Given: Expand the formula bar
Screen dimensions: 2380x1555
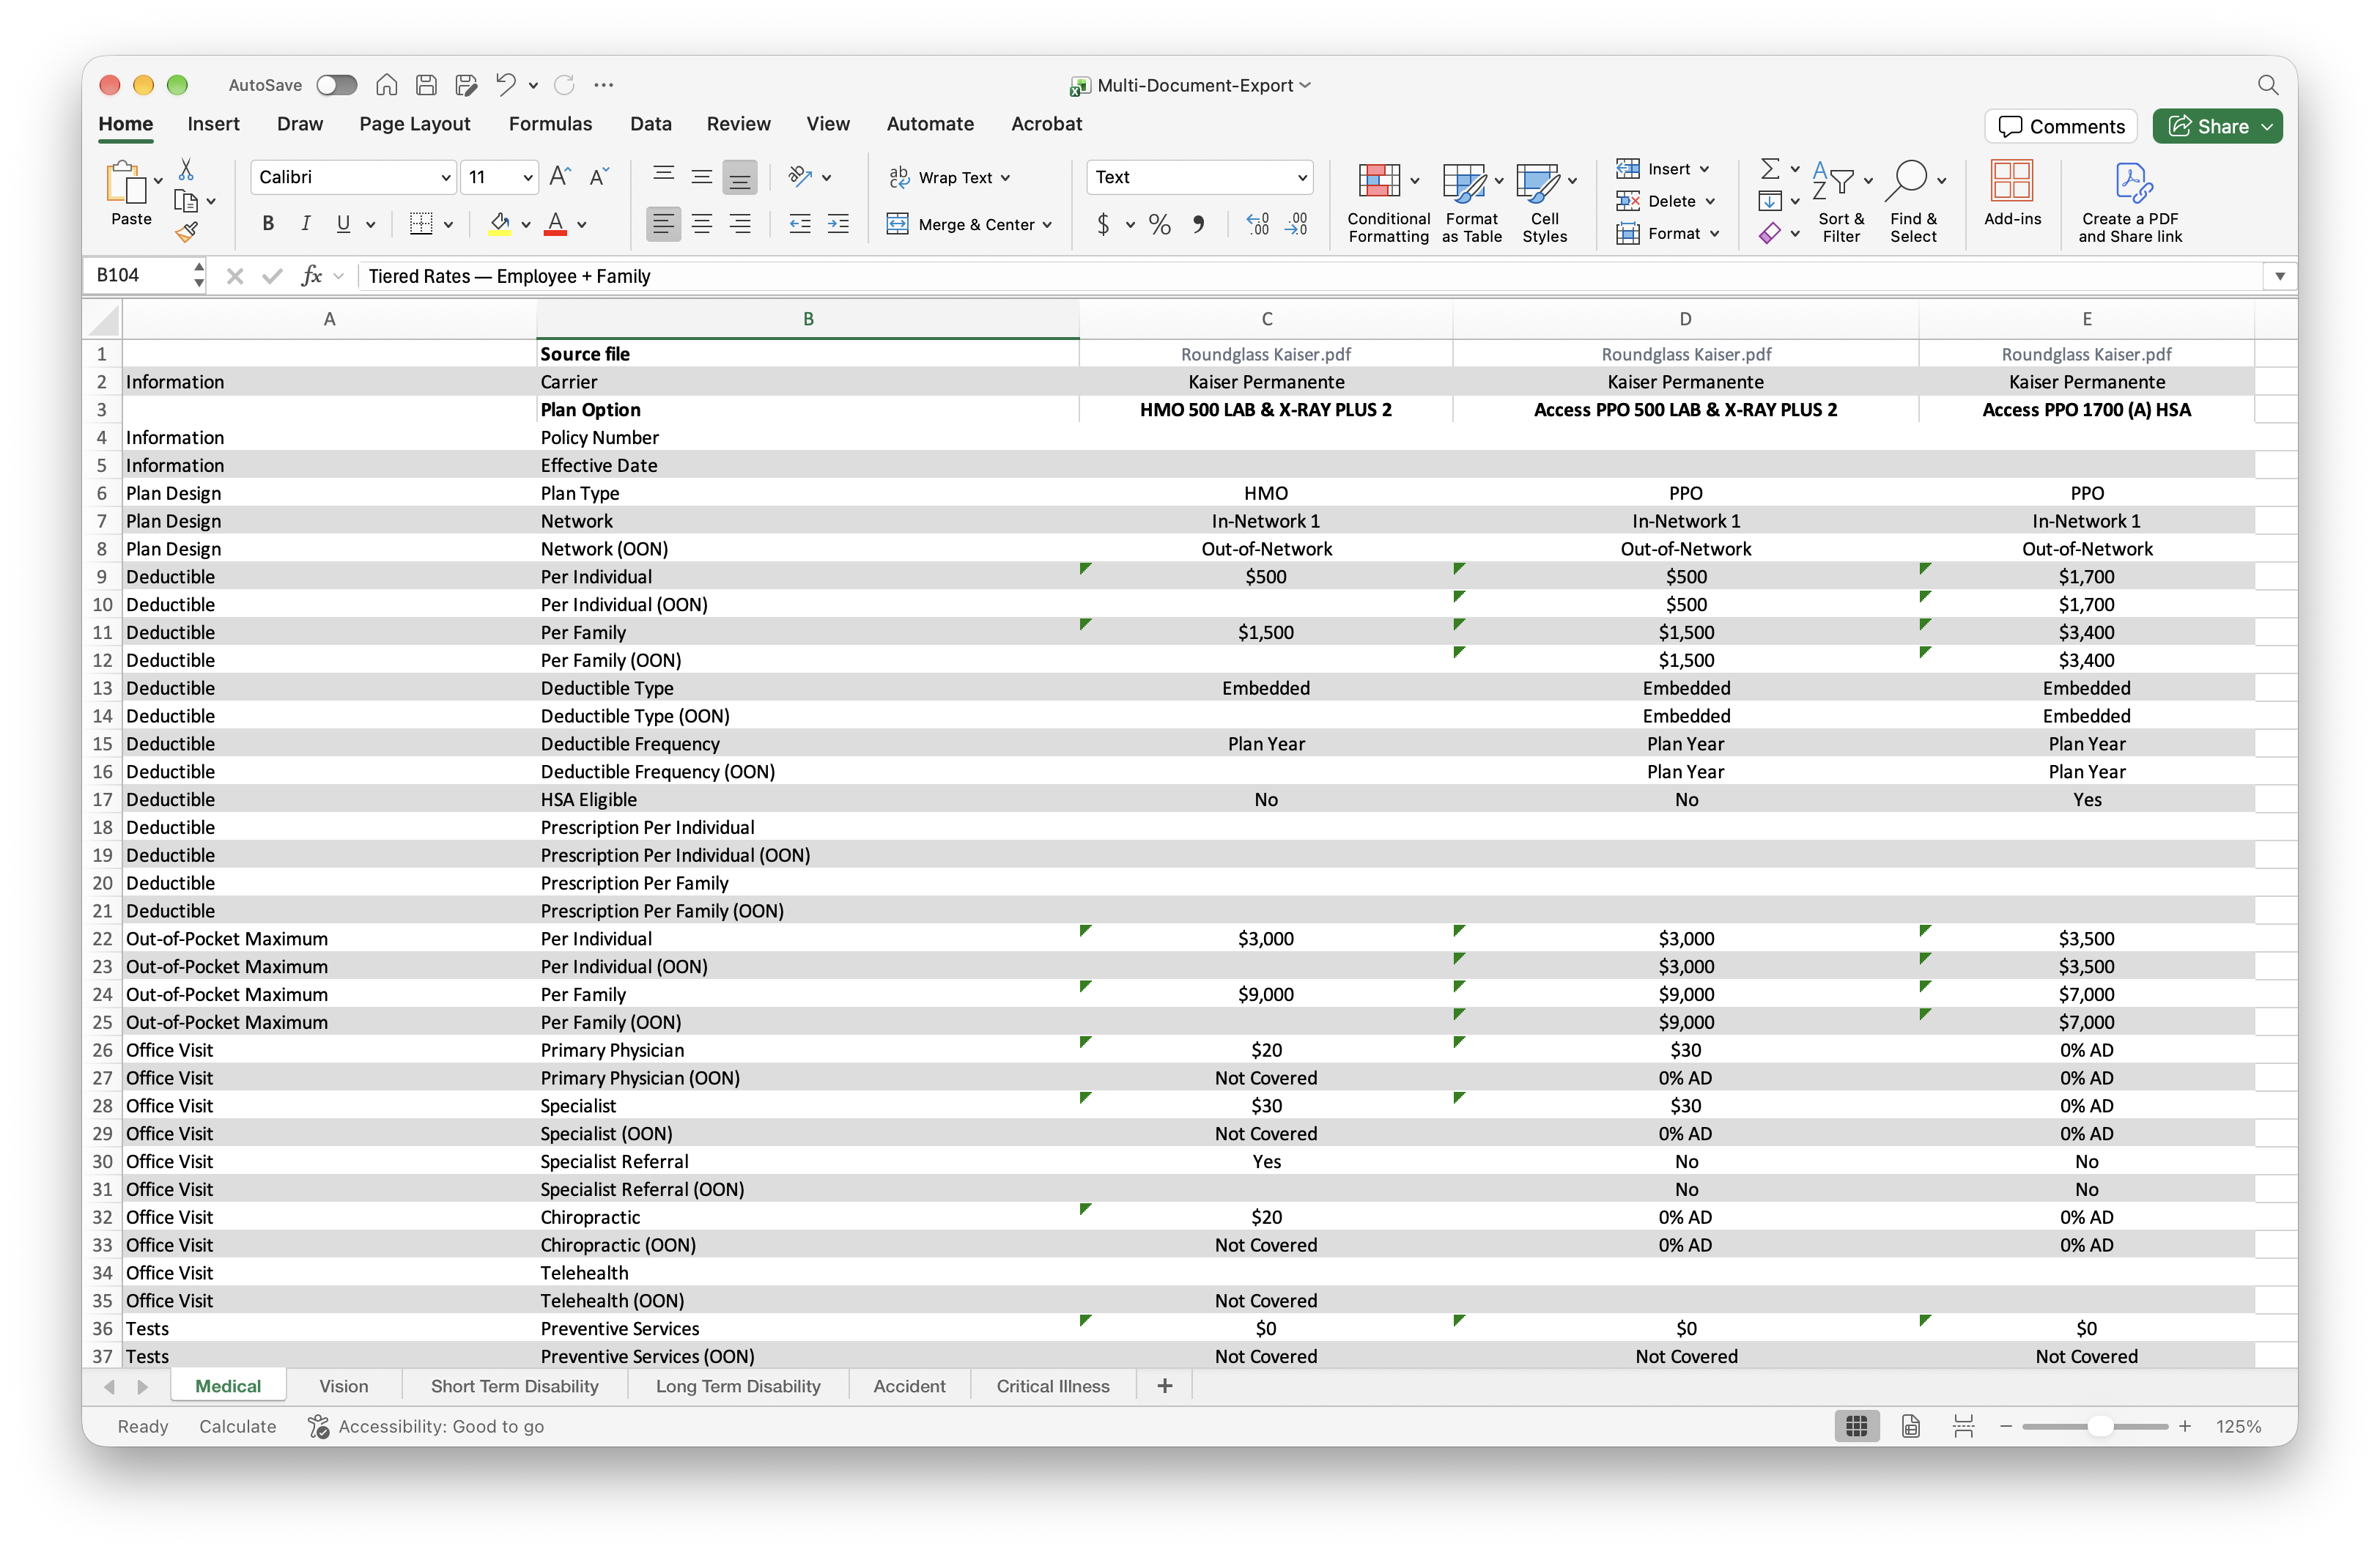Looking at the screenshot, I should 2280,276.
